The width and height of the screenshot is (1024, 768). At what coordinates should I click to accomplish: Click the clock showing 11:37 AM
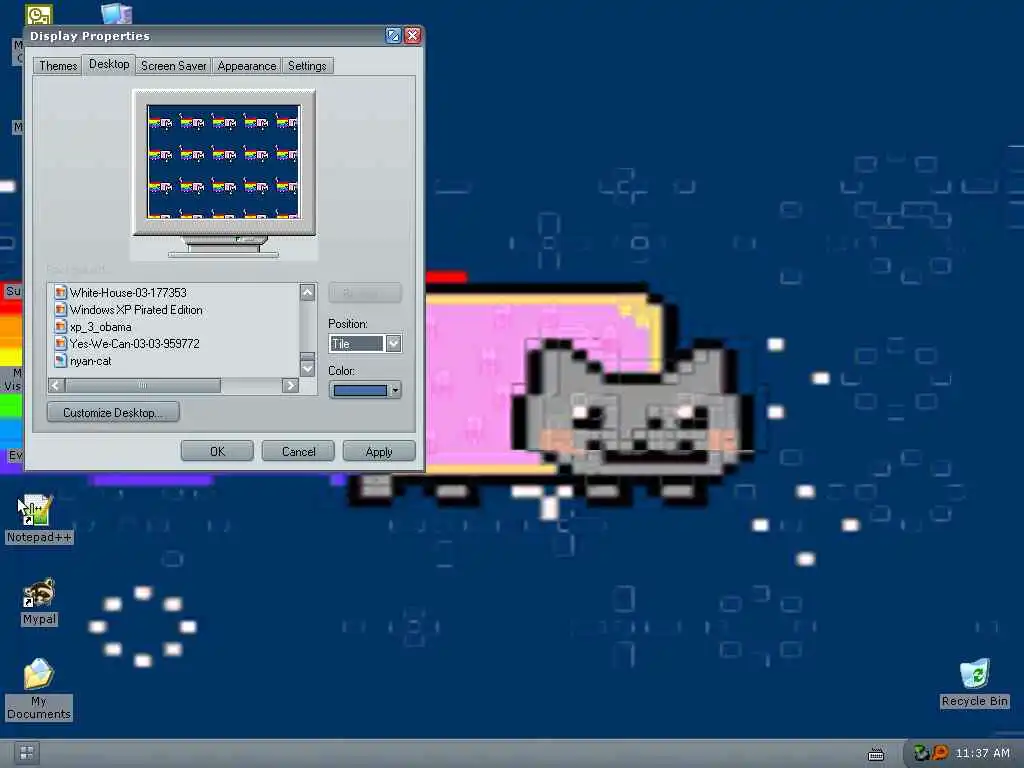pos(982,753)
